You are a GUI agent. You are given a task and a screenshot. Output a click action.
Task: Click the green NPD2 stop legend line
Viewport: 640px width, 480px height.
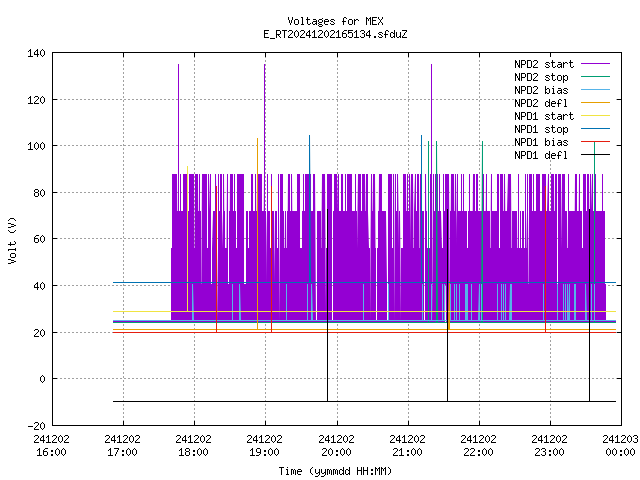[x=595, y=77]
